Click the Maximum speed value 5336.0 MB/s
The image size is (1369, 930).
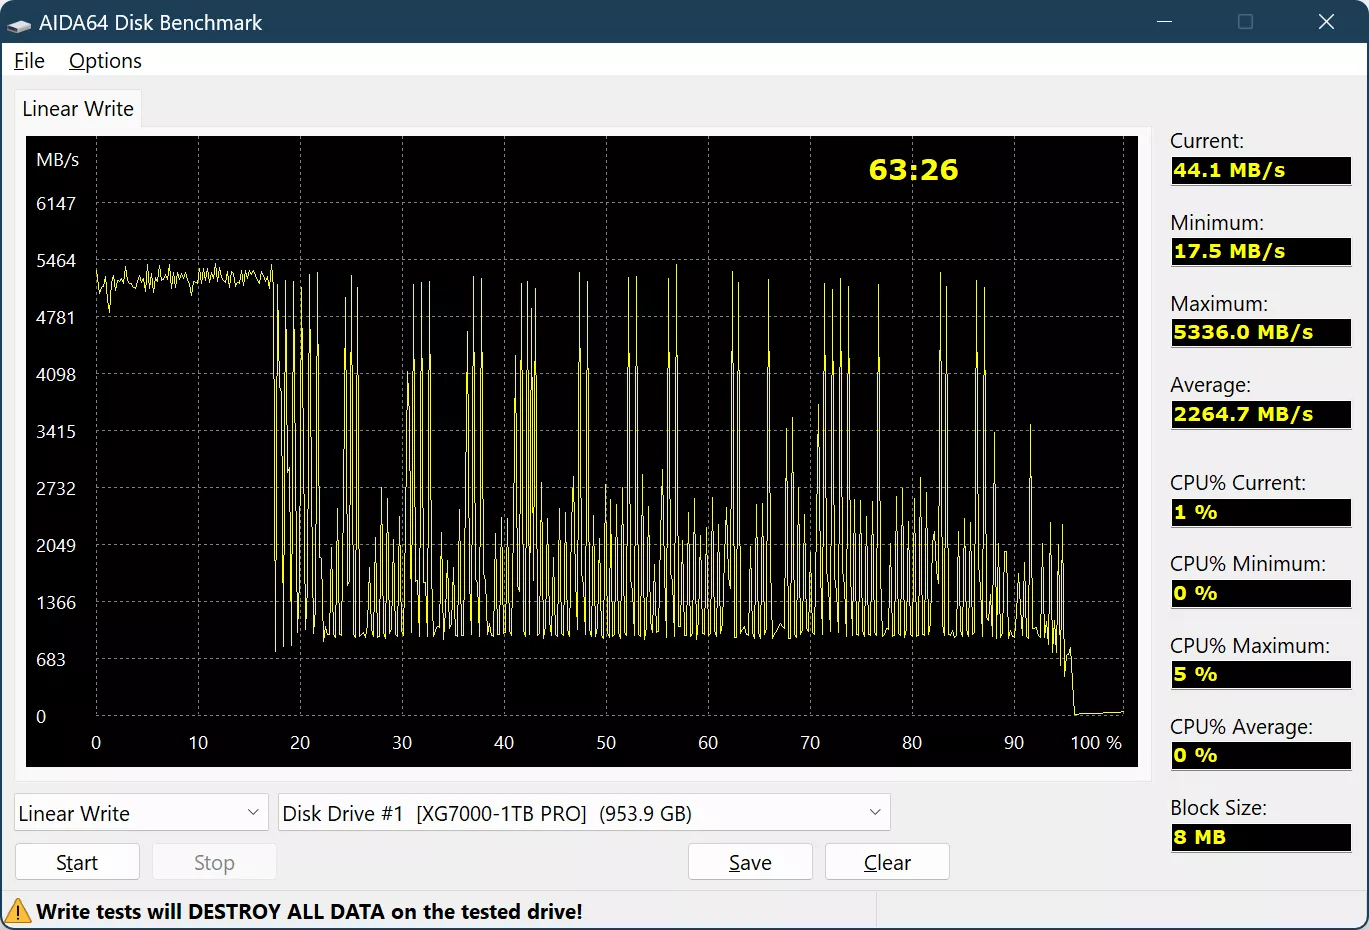point(1261,332)
